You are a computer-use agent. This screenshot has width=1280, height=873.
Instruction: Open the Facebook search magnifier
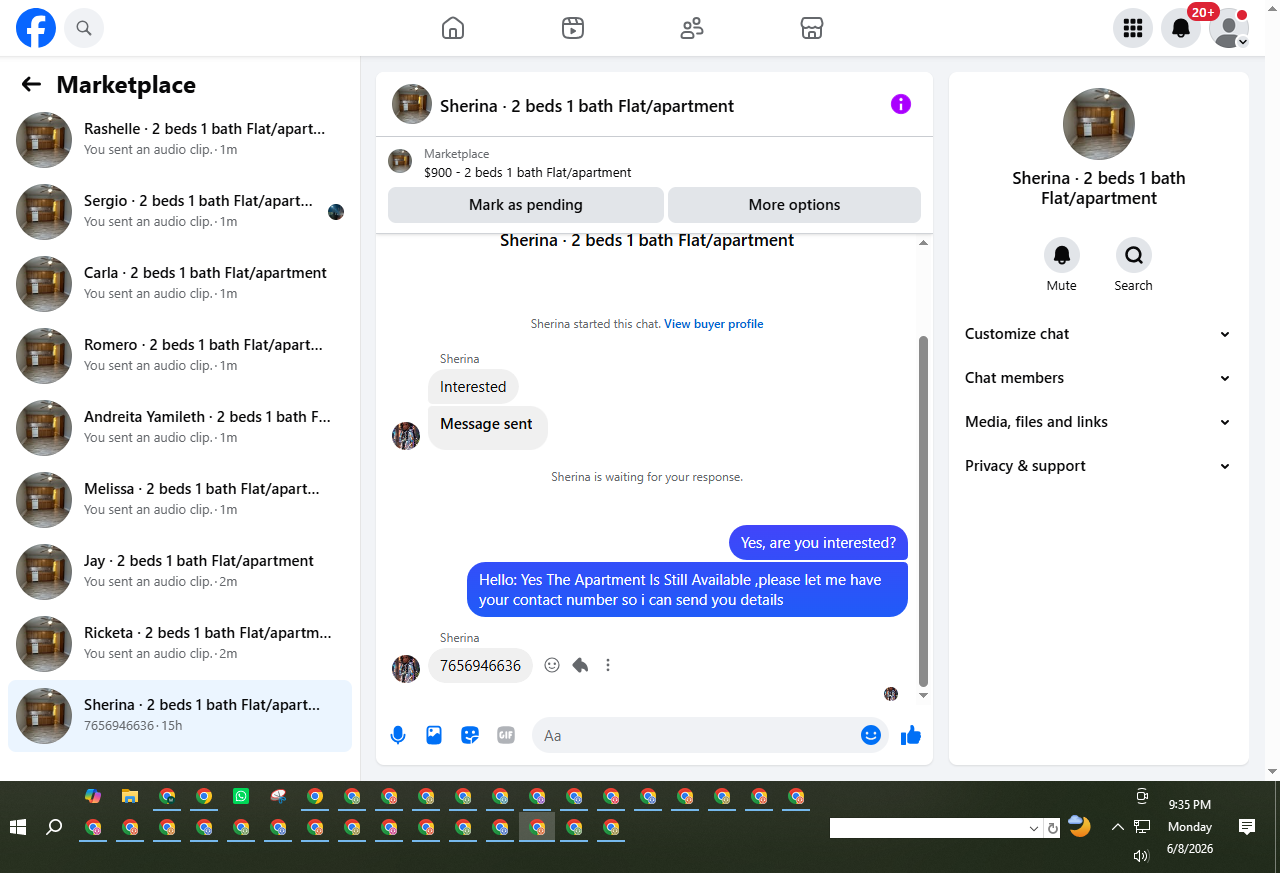point(84,28)
